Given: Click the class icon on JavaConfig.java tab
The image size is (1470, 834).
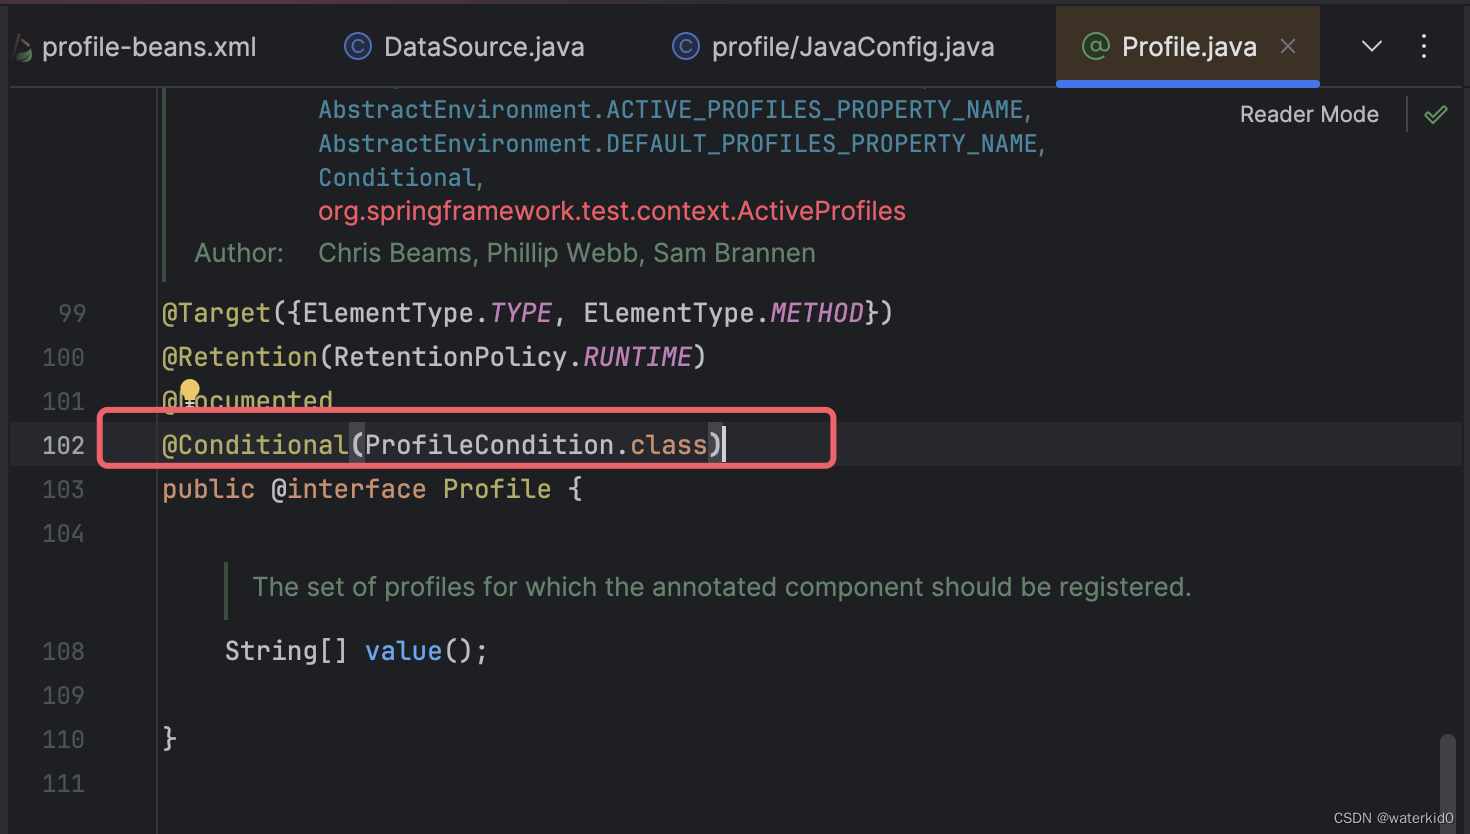Looking at the screenshot, I should [x=686, y=46].
